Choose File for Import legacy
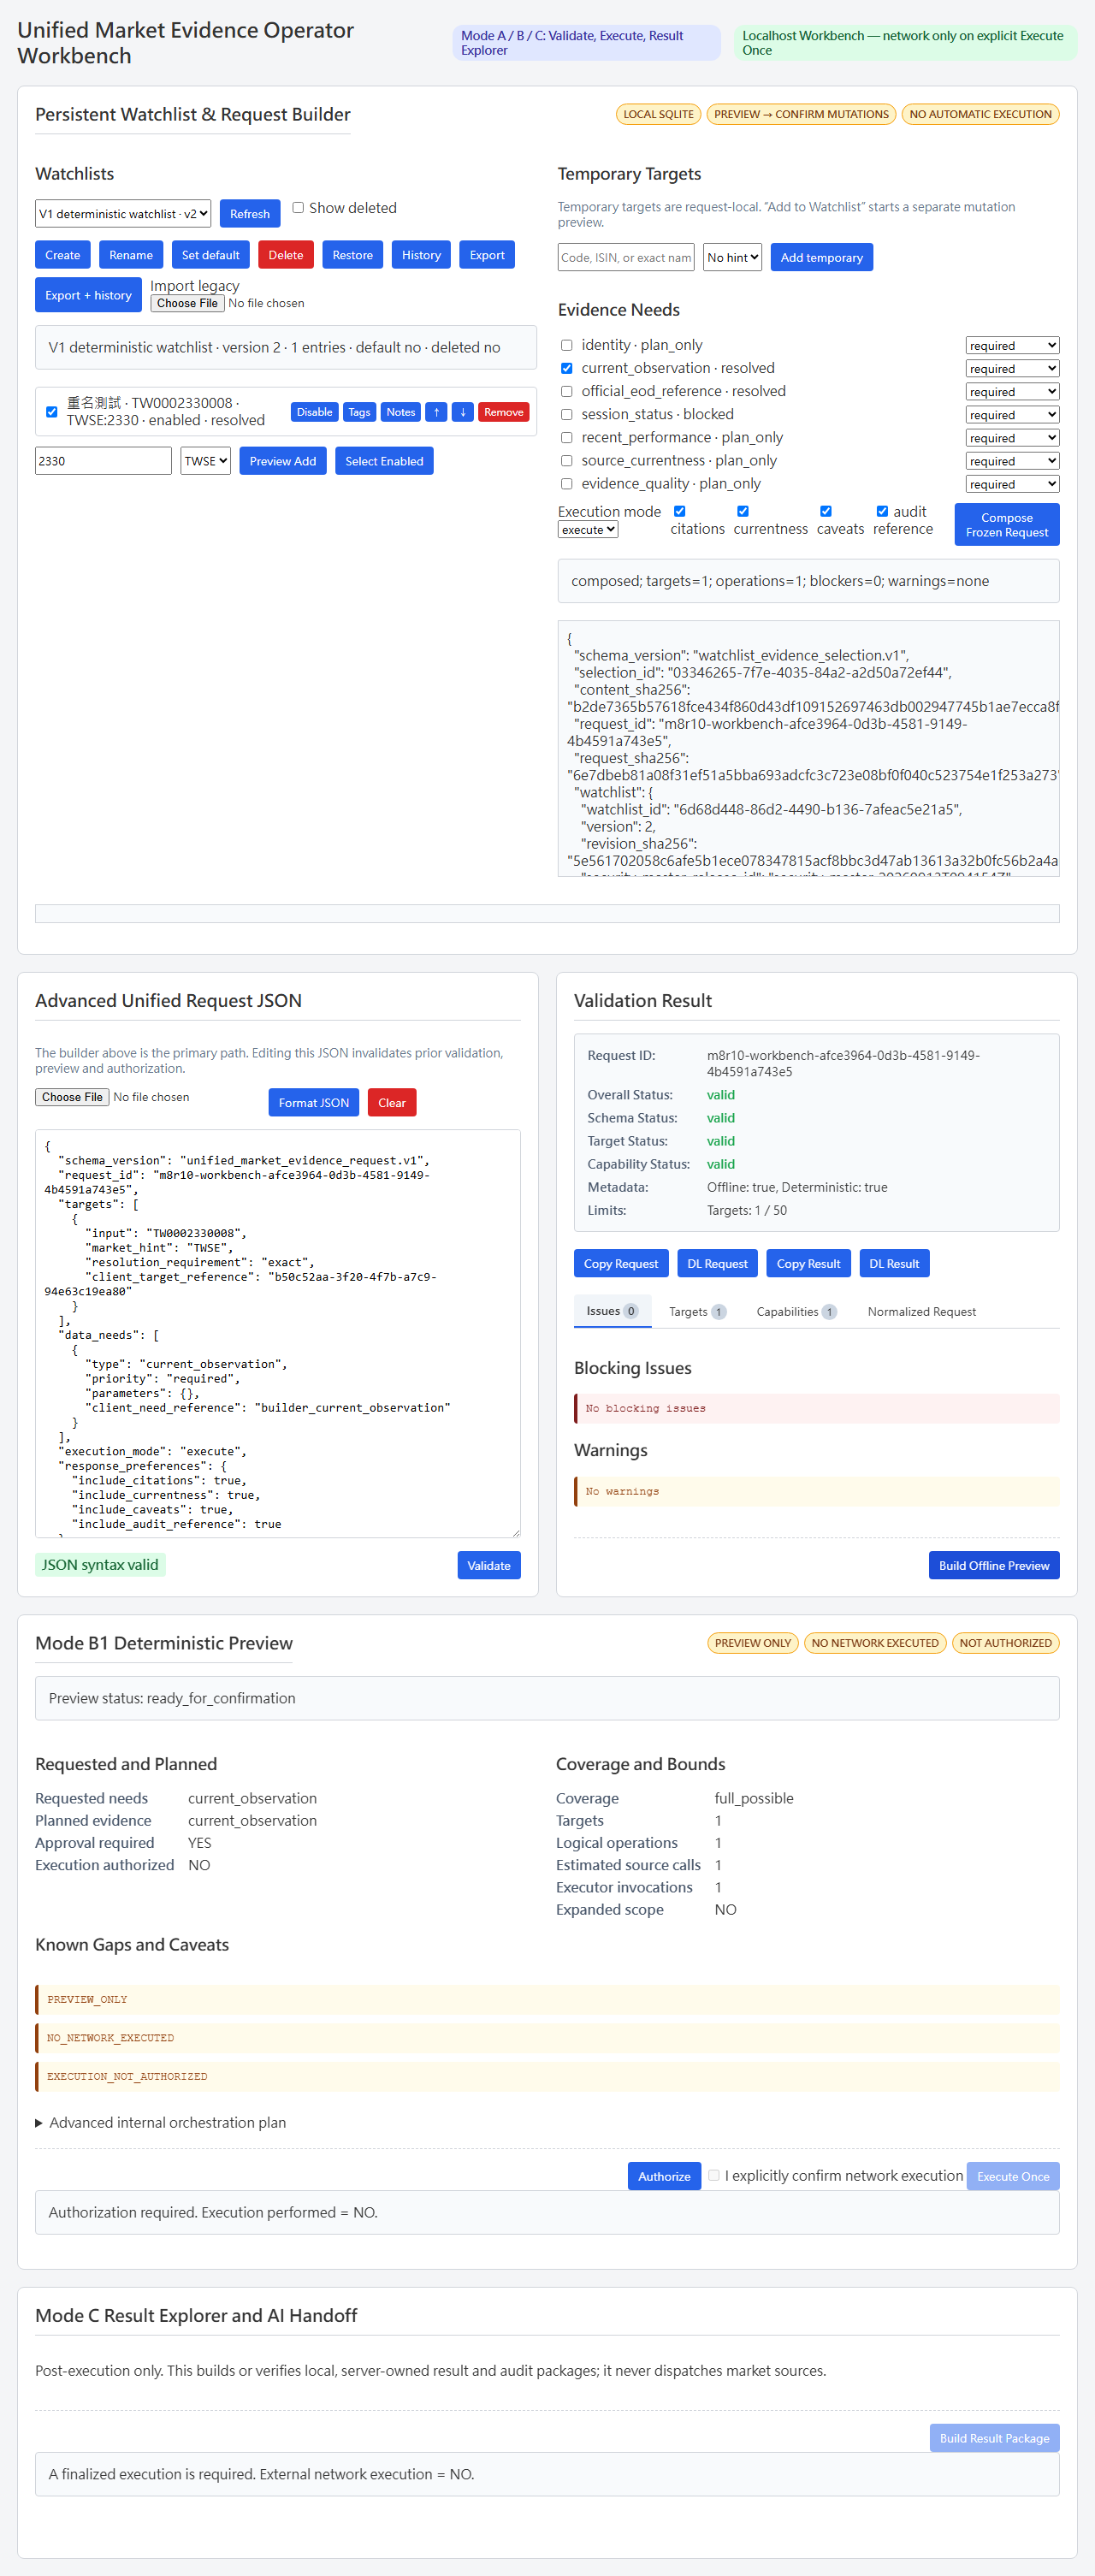Image resolution: width=1095 pixels, height=2576 pixels. [x=187, y=303]
